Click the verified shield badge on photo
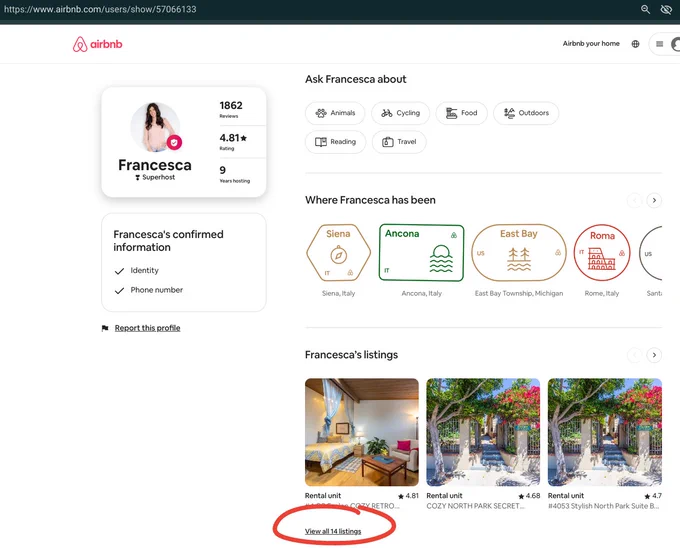This screenshot has height=548, width=680. tap(174, 142)
